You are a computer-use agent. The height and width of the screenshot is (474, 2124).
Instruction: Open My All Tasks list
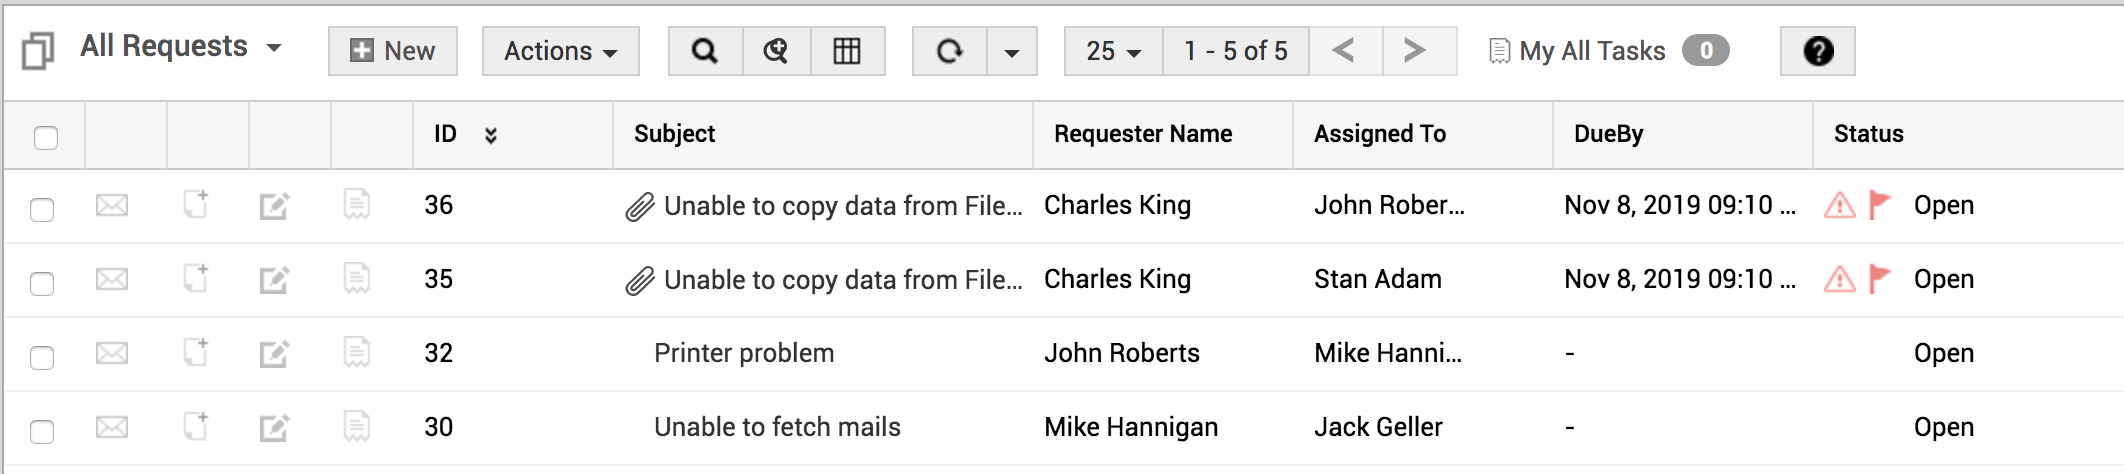pos(1591,51)
